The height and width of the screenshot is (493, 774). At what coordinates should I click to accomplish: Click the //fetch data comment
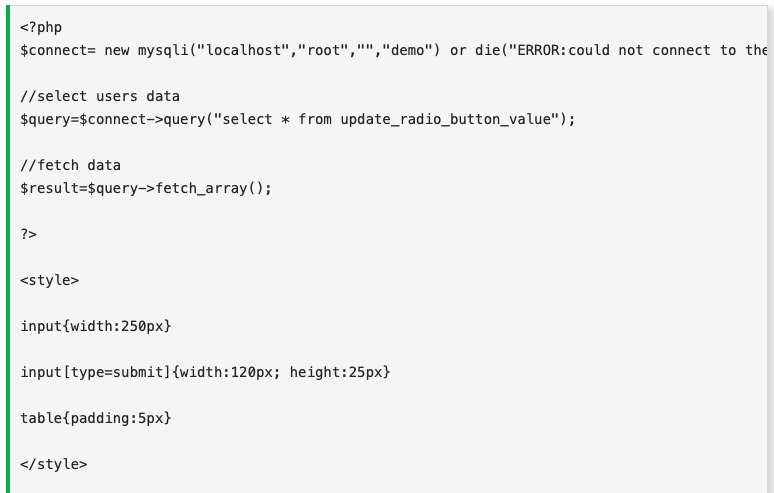coord(70,165)
